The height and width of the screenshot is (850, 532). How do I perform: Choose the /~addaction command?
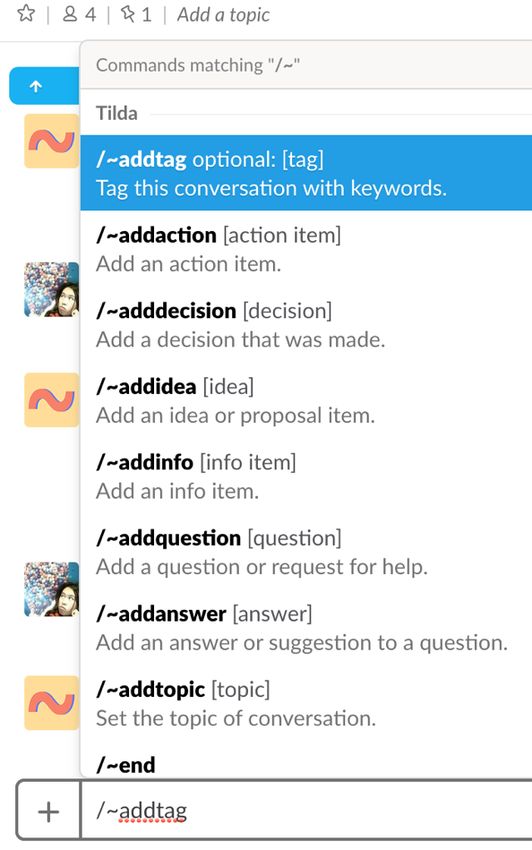click(306, 249)
